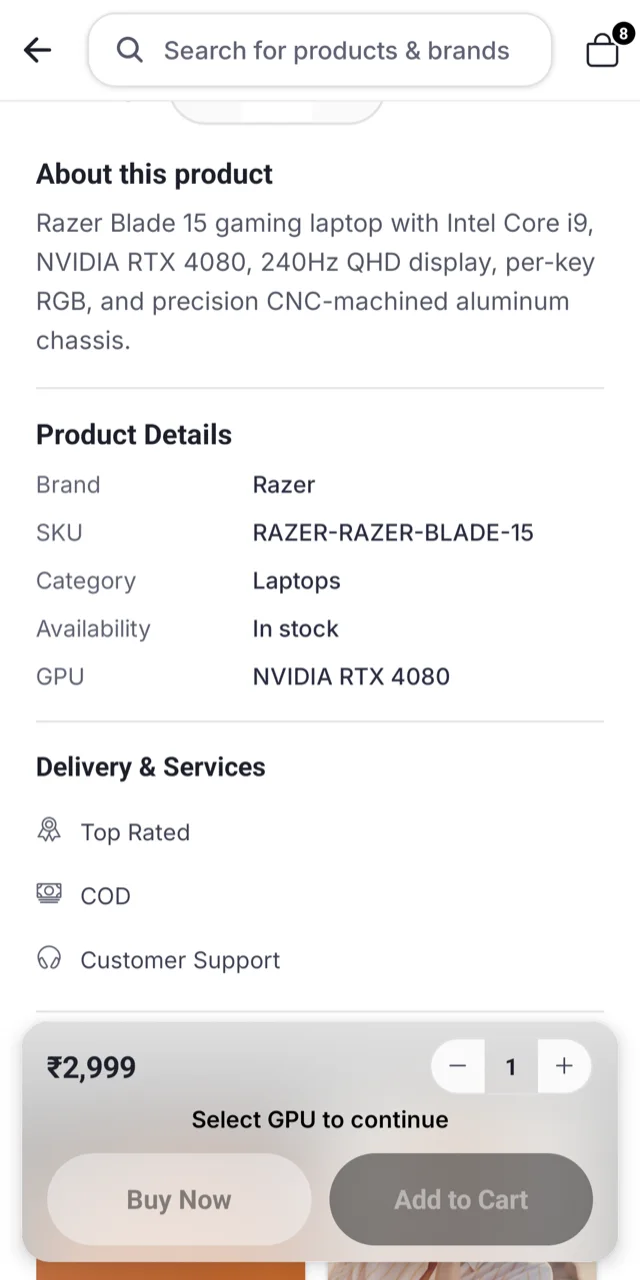Focus the products & brands search field
This screenshot has height=1280, width=640.
(320, 50)
